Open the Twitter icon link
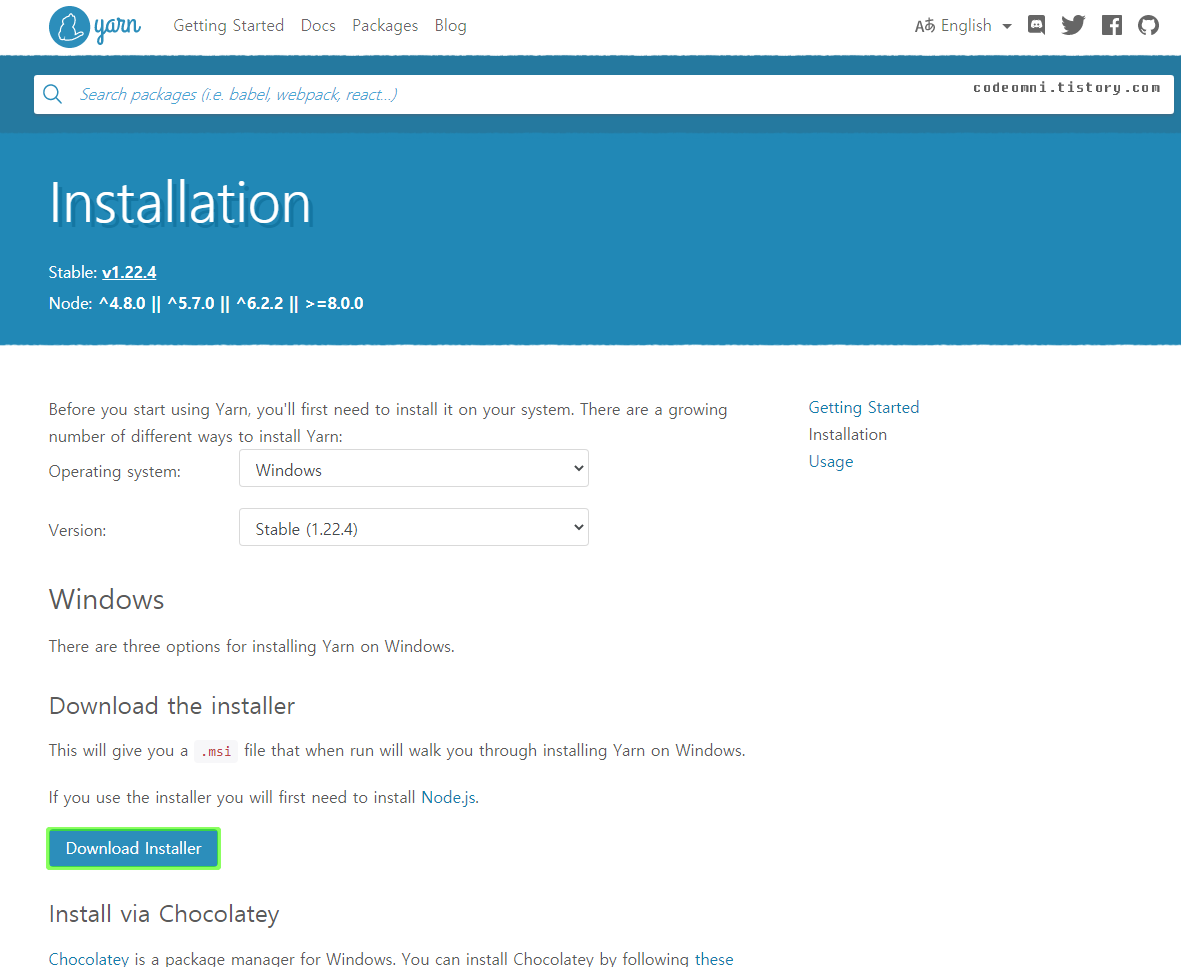The width and height of the screenshot is (1181, 967). pyautogui.click(x=1073, y=25)
